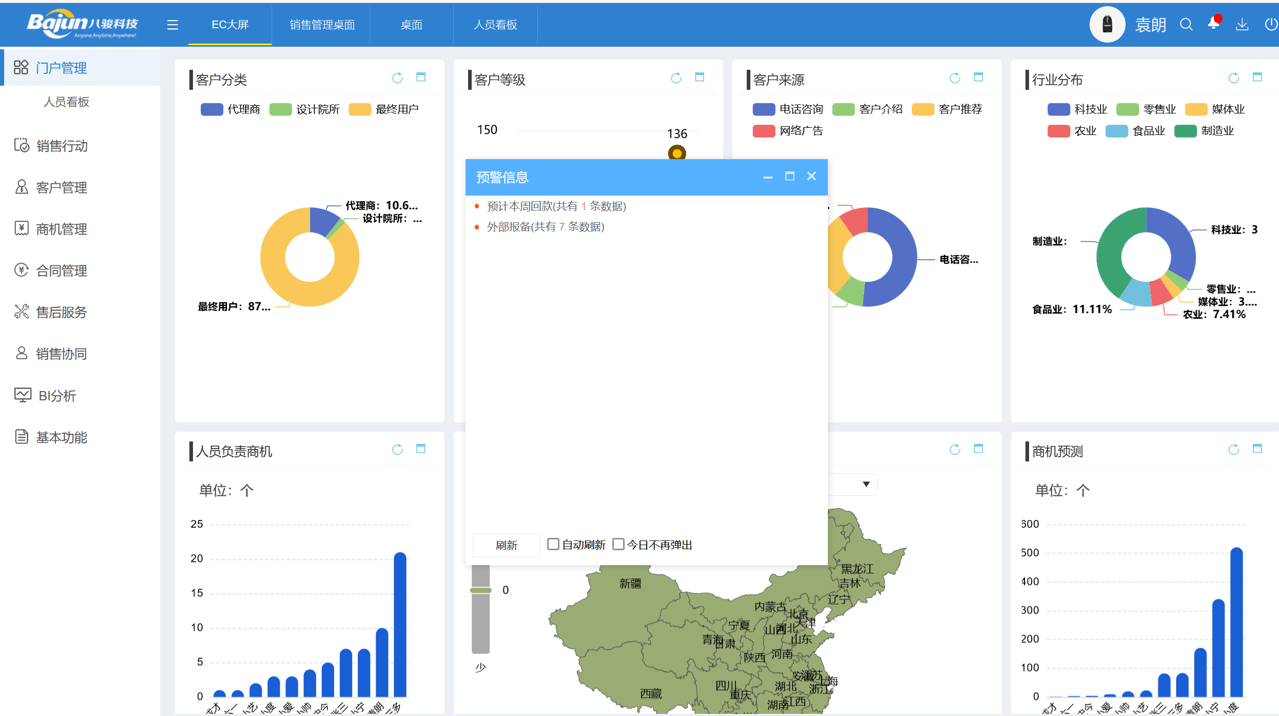
Task: Toggle 代理商 legend in 客户分类 chart
Action: (x=230, y=110)
